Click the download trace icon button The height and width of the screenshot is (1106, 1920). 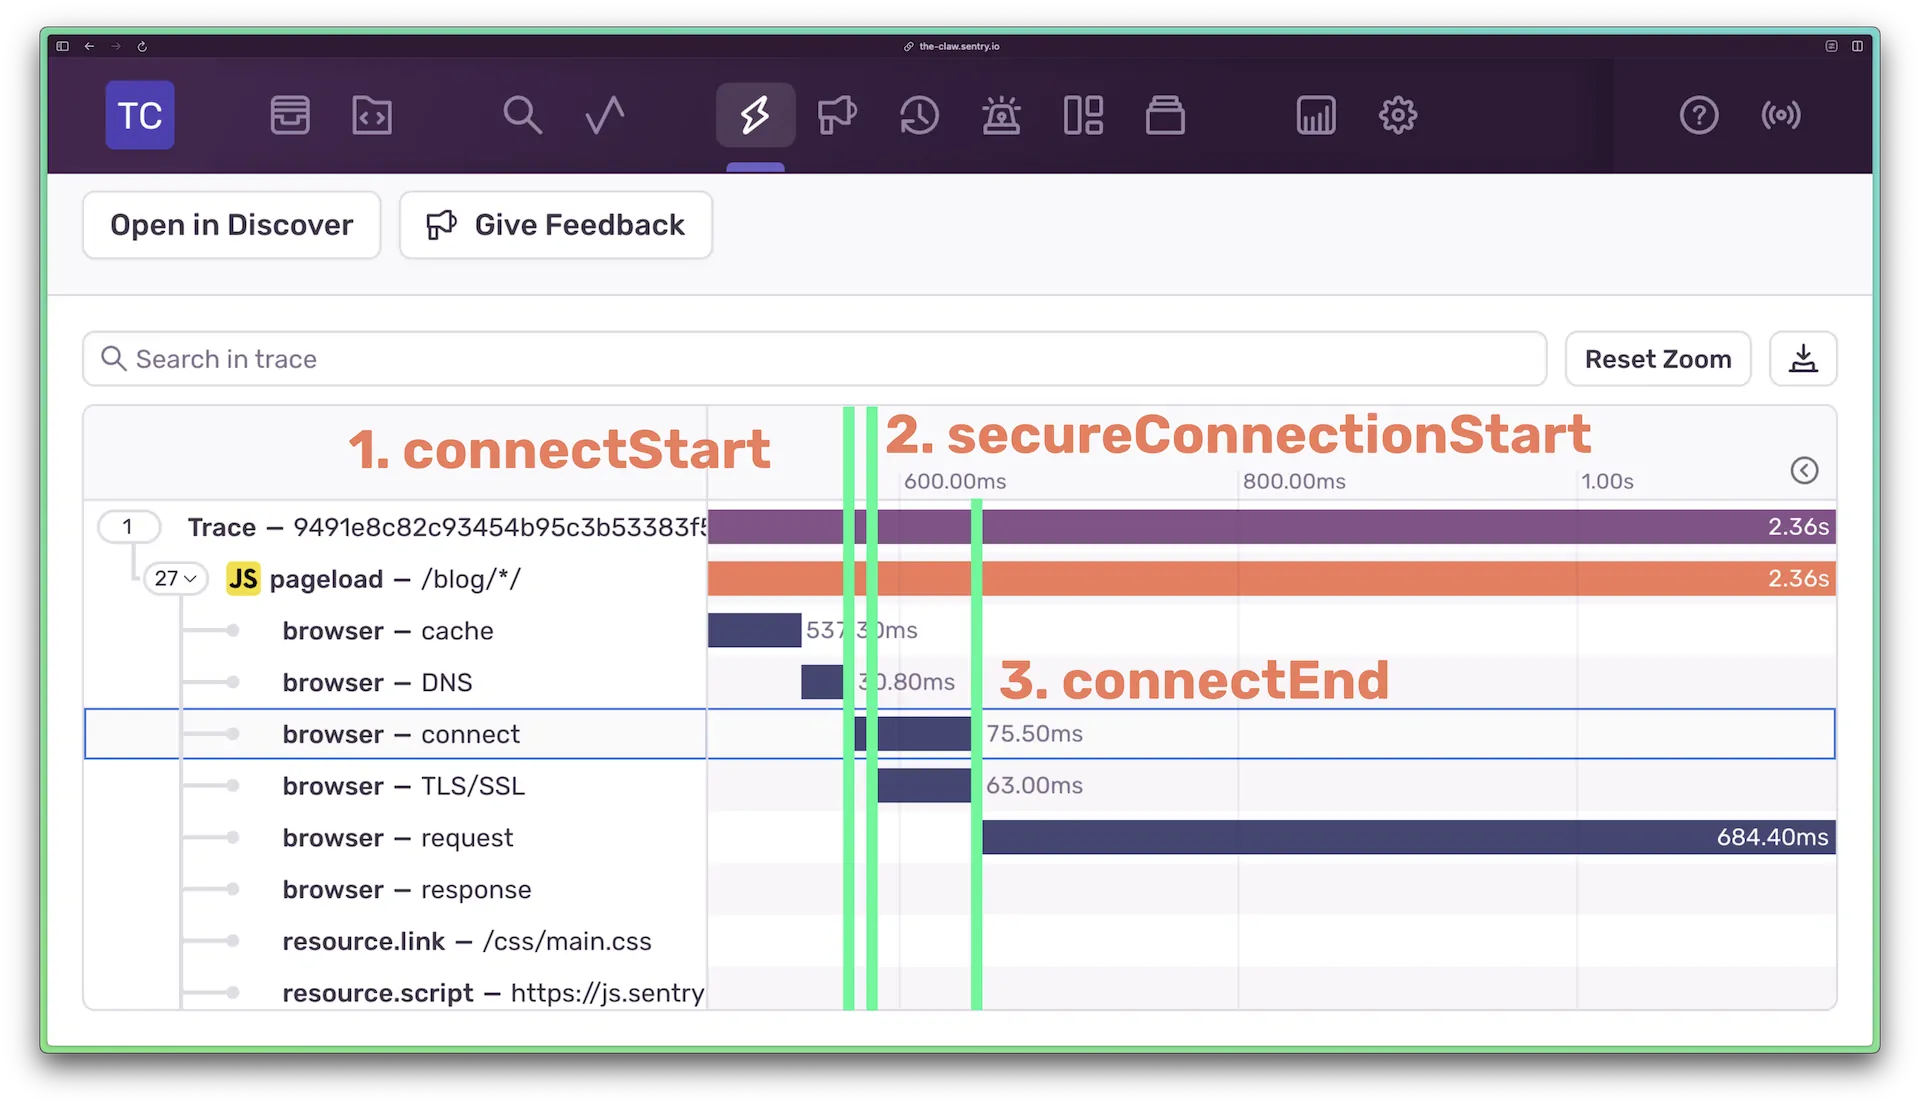[1803, 359]
